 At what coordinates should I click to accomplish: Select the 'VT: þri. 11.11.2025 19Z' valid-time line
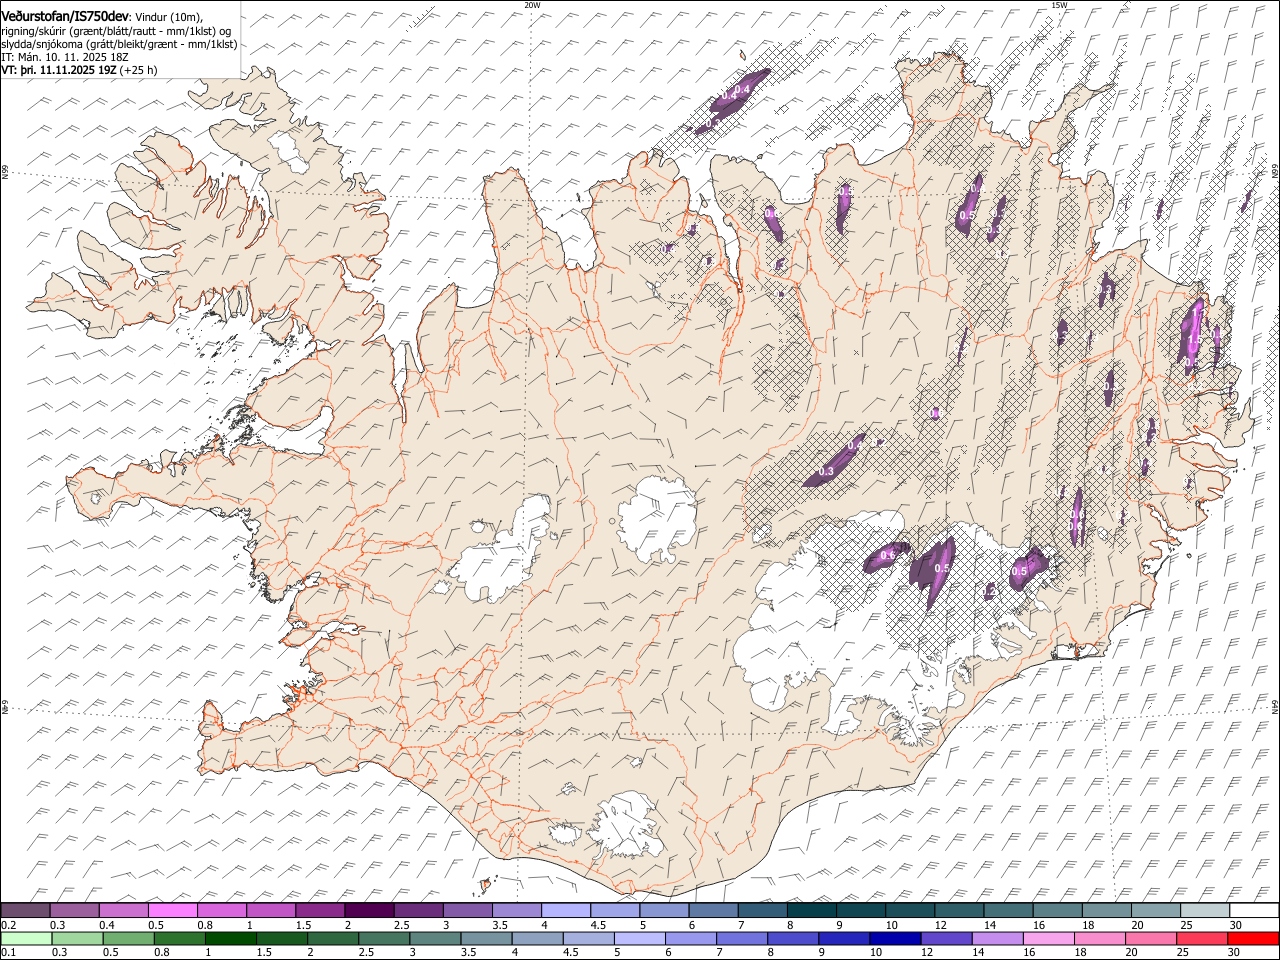tap(59, 71)
